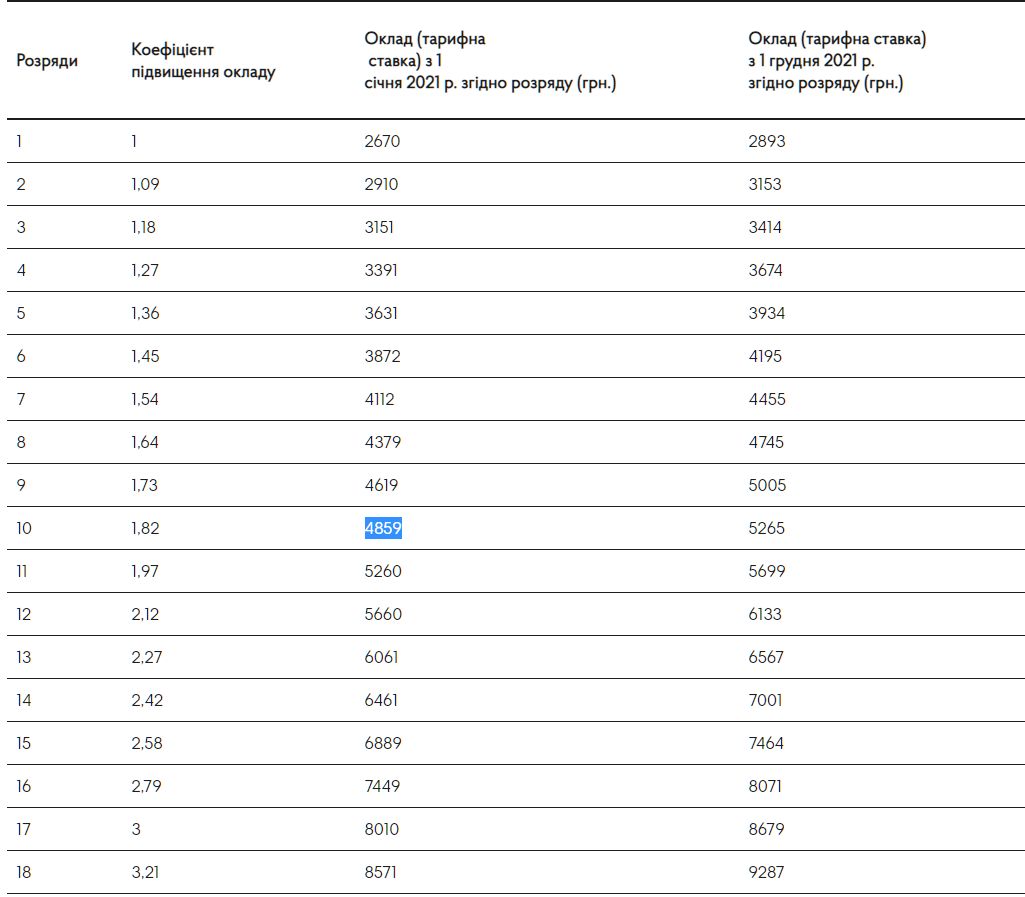The height and width of the screenshot is (897, 1025).
Task: Select the salary value 8010
Action: (x=382, y=829)
